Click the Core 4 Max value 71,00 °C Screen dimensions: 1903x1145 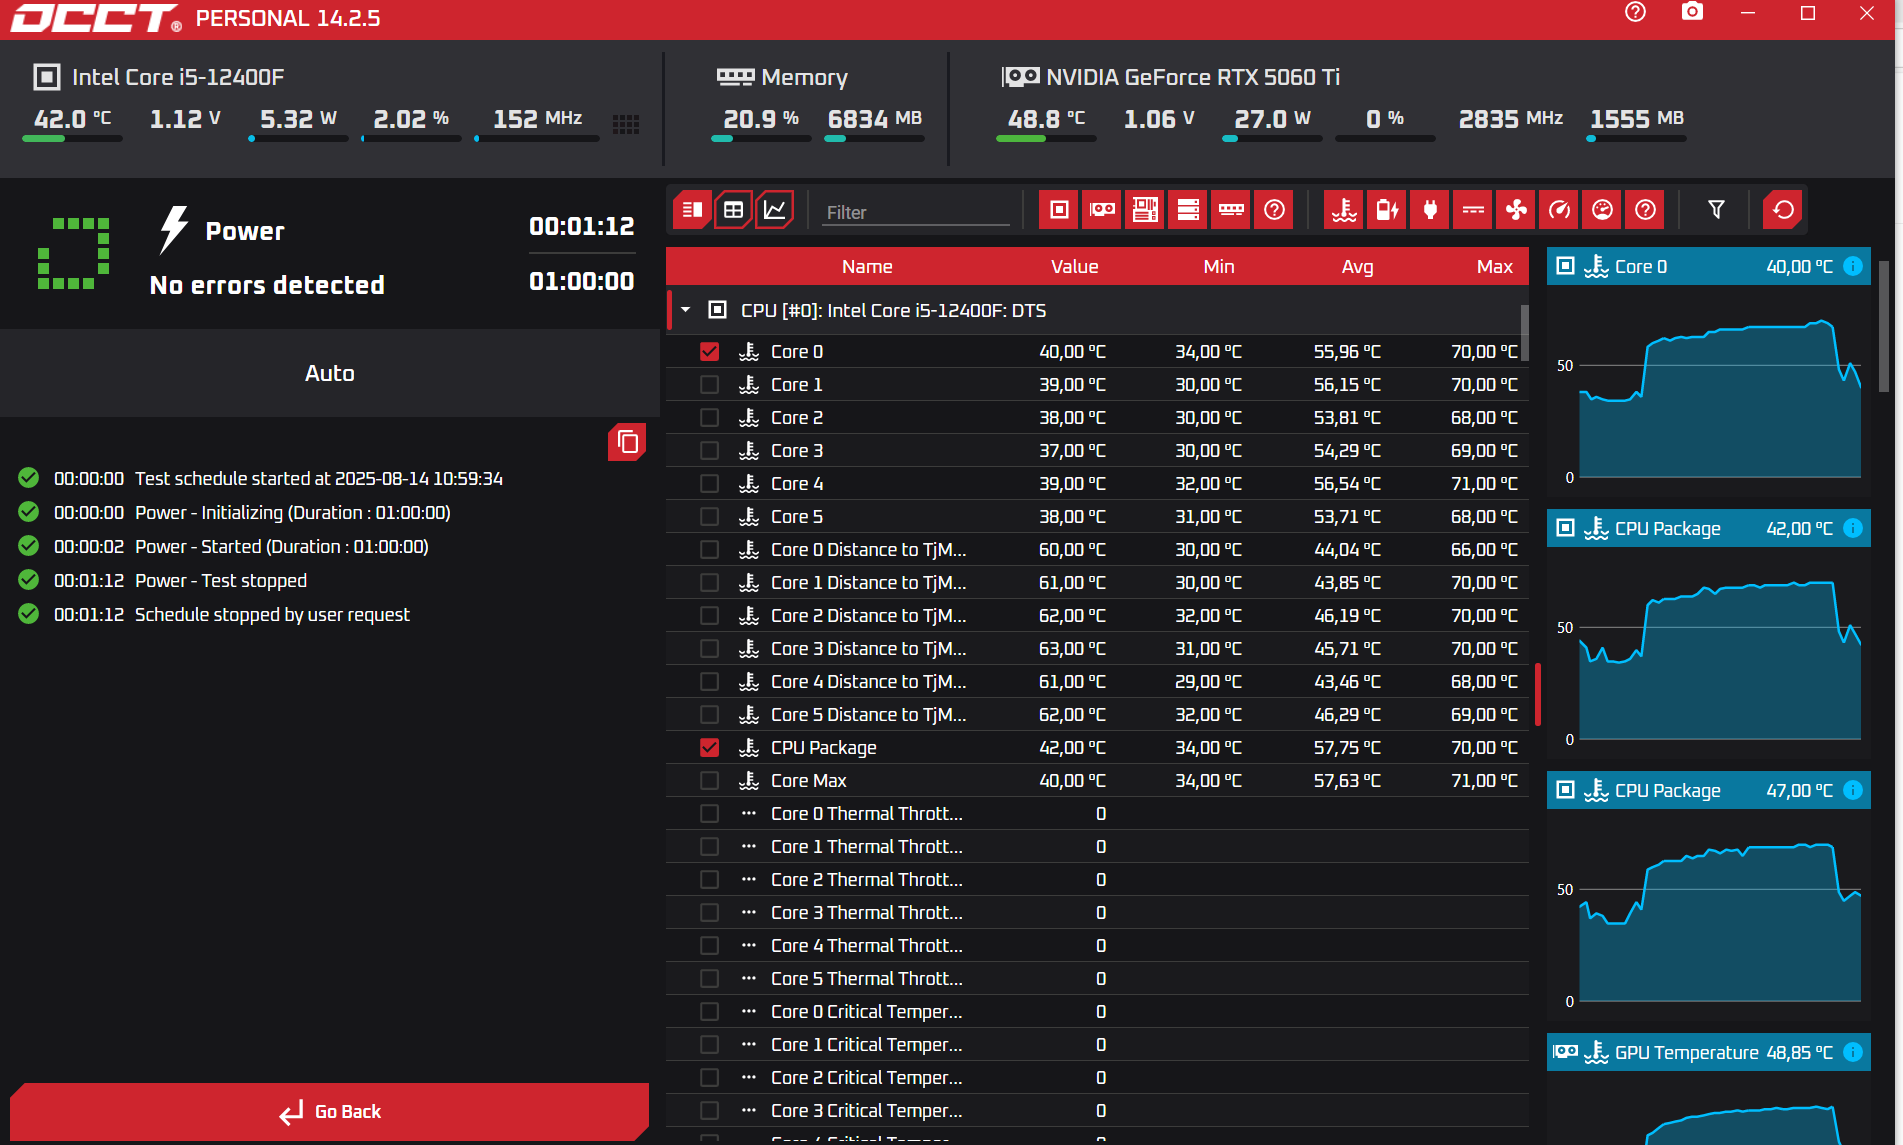pyautogui.click(x=1484, y=484)
